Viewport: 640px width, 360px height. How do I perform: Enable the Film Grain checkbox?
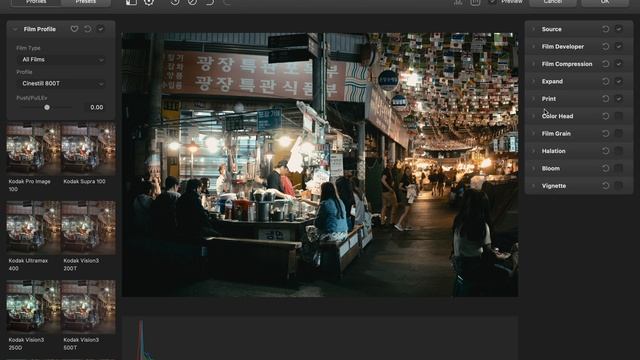pyautogui.click(x=619, y=133)
